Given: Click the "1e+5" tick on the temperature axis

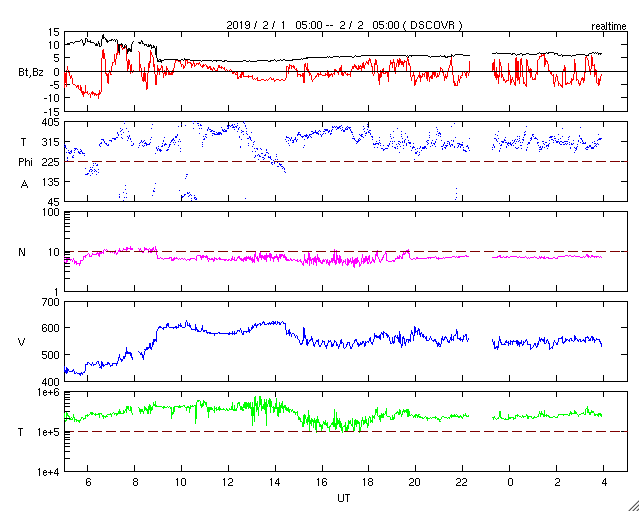Looking at the screenshot, I should click(x=49, y=432).
